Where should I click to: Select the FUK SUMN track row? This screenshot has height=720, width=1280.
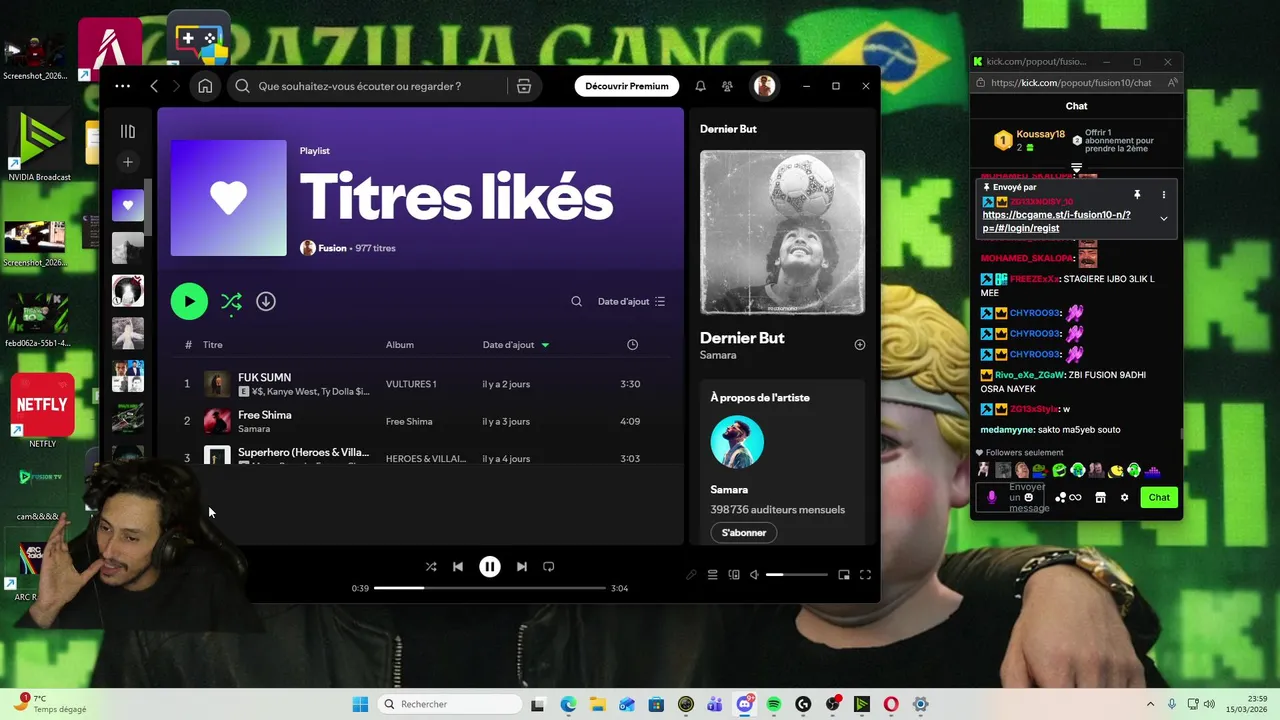tap(420, 384)
